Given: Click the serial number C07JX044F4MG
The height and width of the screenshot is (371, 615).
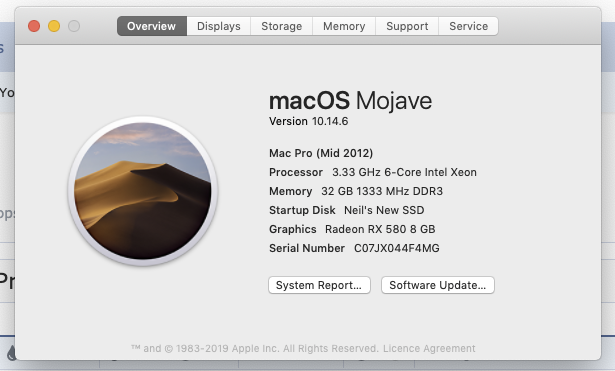Looking at the screenshot, I should click(x=397, y=248).
